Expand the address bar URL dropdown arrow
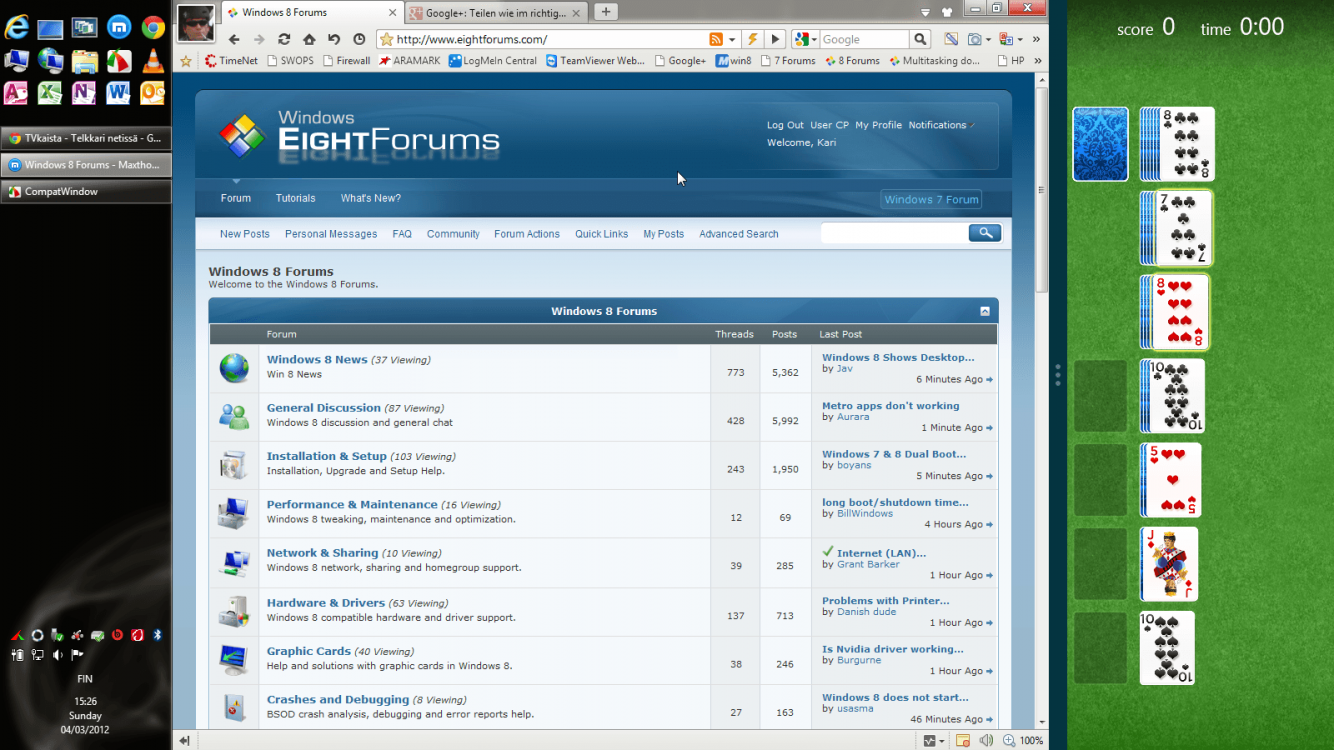This screenshot has width=1334, height=750. tap(732, 39)
